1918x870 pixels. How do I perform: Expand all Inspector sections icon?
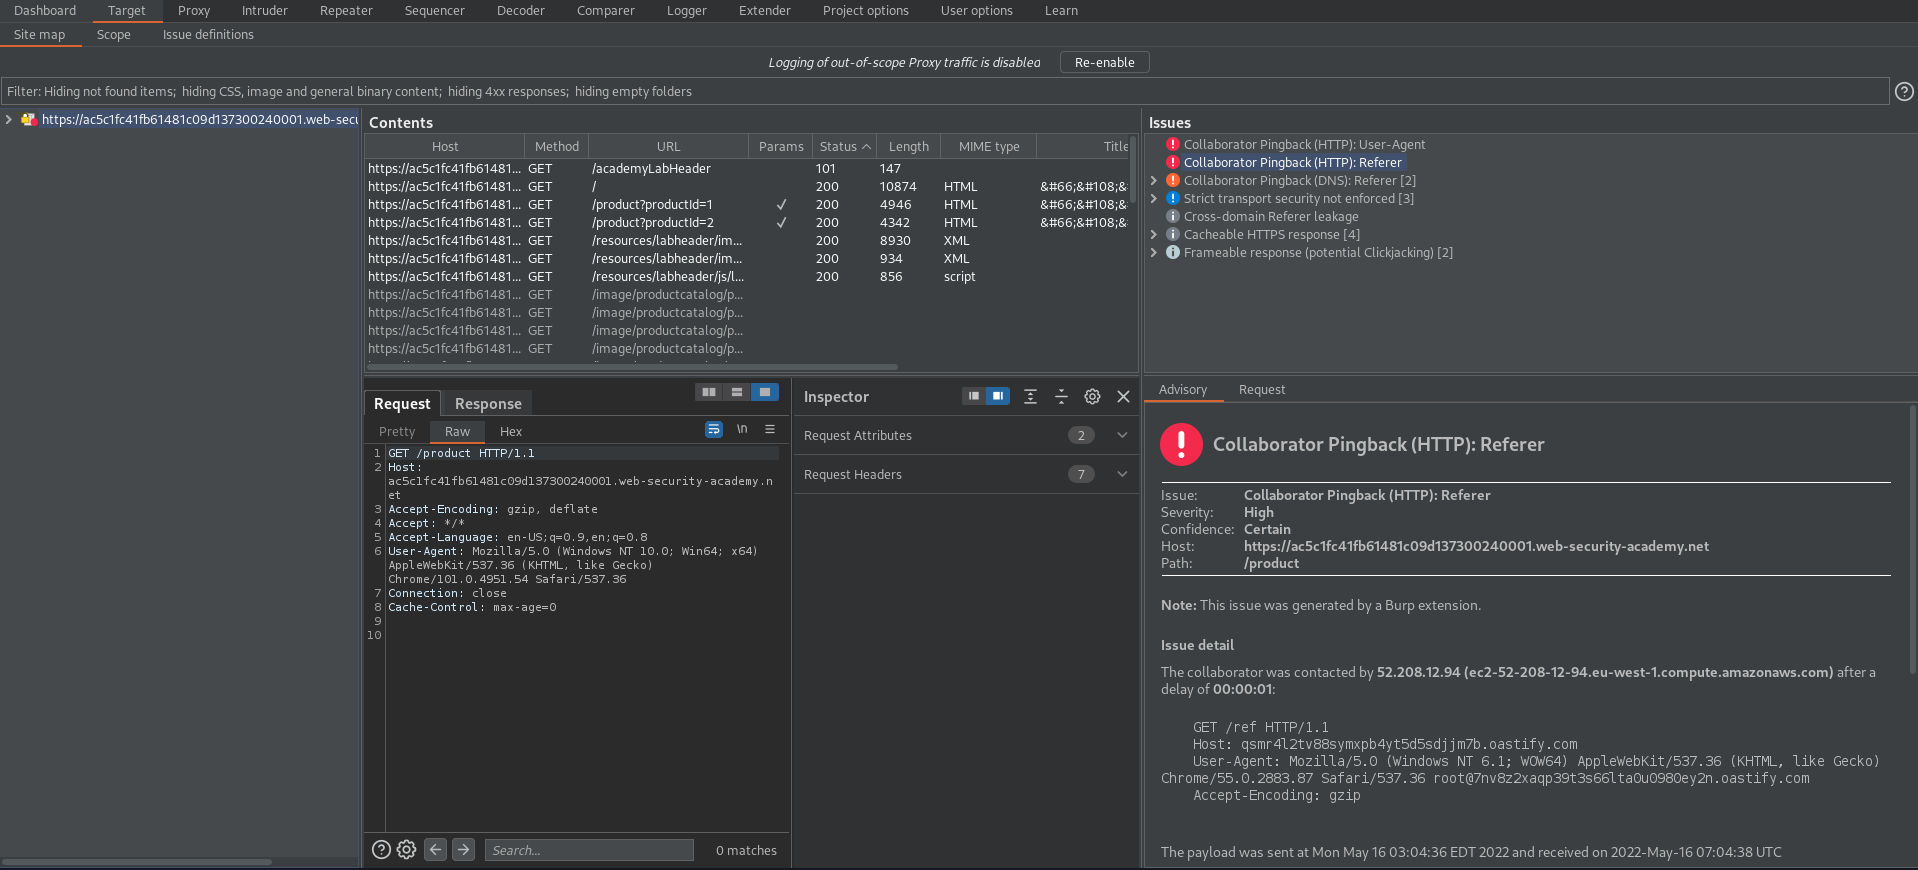pos(1030,396)
